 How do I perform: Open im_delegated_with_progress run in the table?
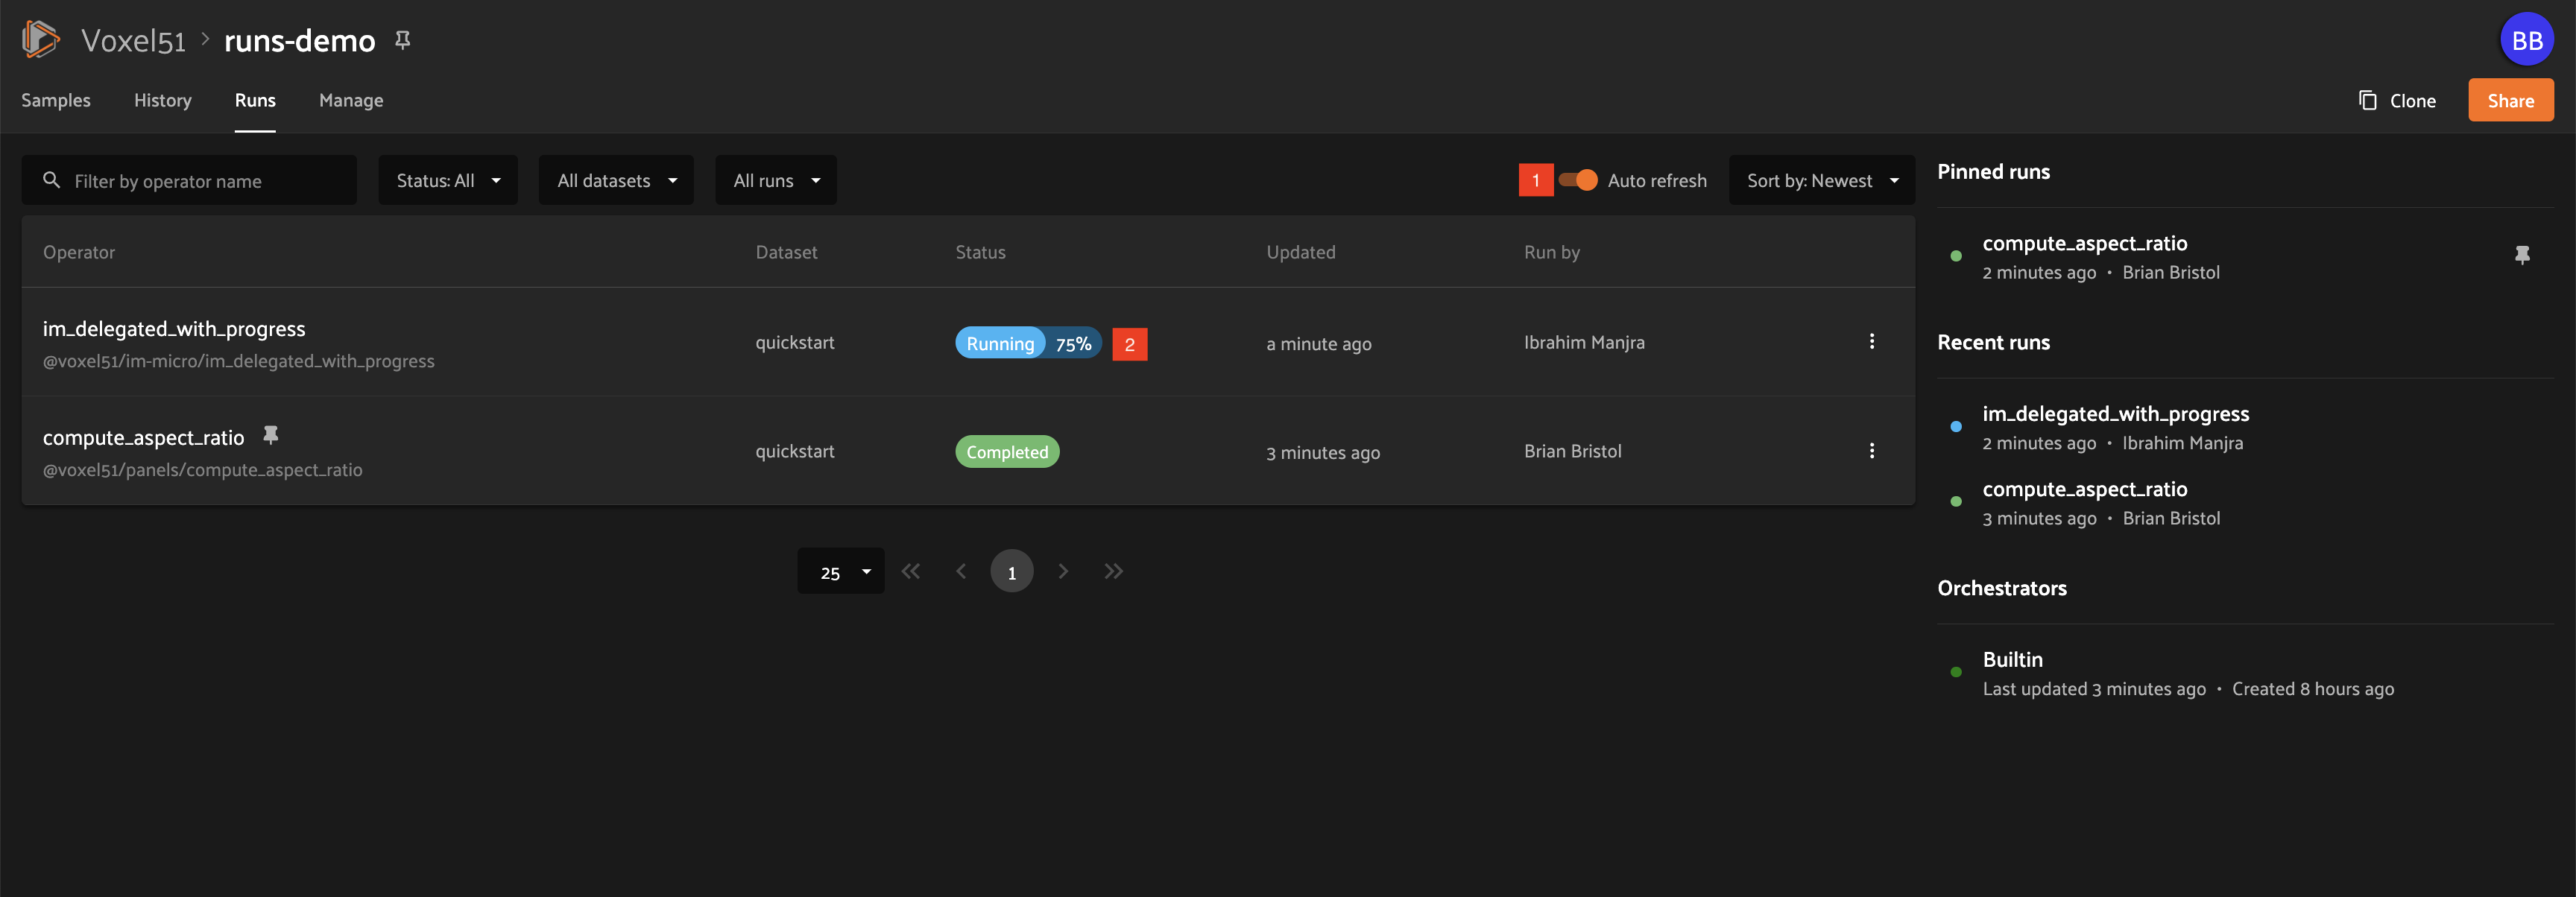(174, 328)
